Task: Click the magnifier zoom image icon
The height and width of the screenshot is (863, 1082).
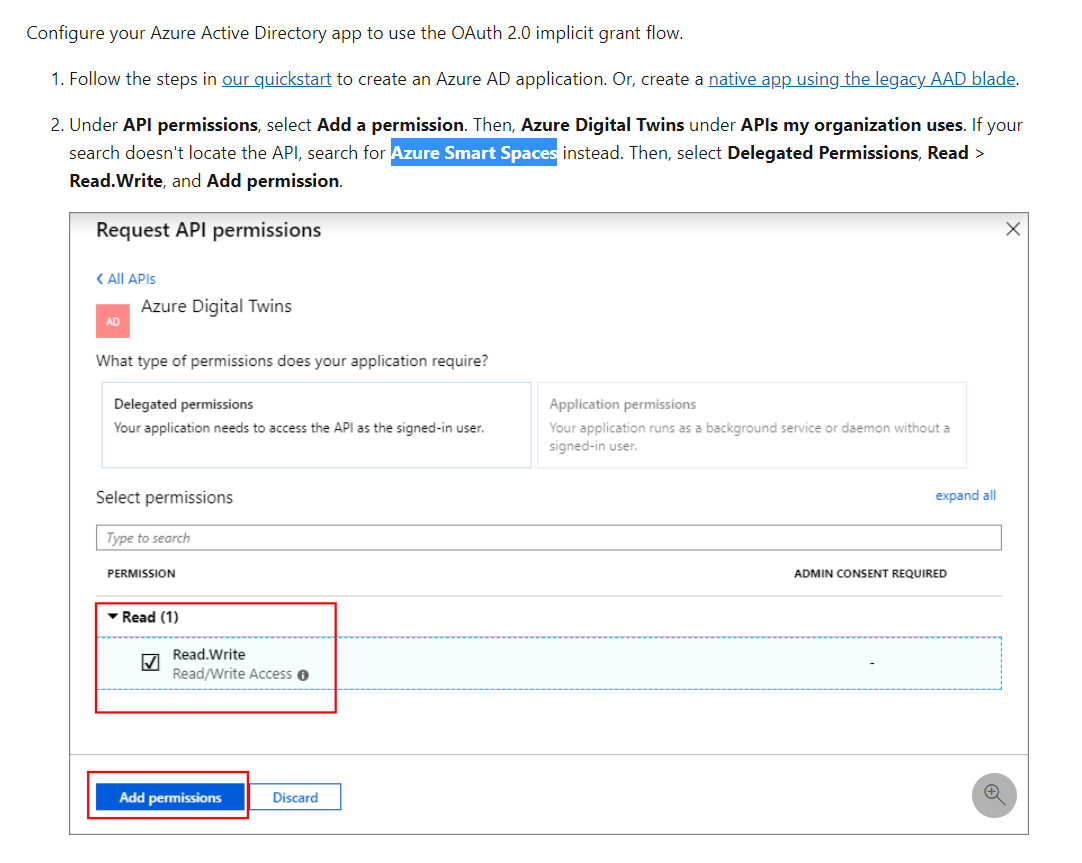Action: pyautogui.click(x=994, y=795)
